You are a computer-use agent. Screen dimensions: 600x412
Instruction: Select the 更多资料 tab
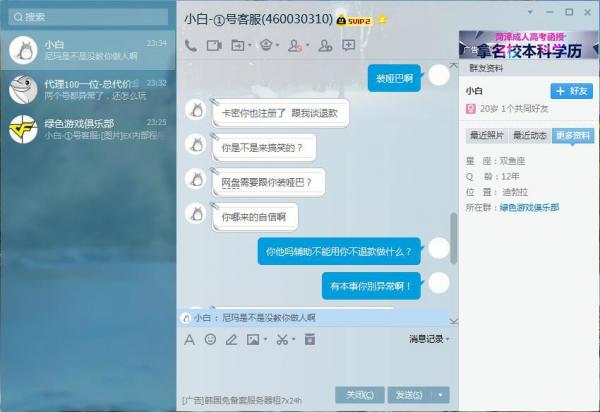tap(573, 135)
